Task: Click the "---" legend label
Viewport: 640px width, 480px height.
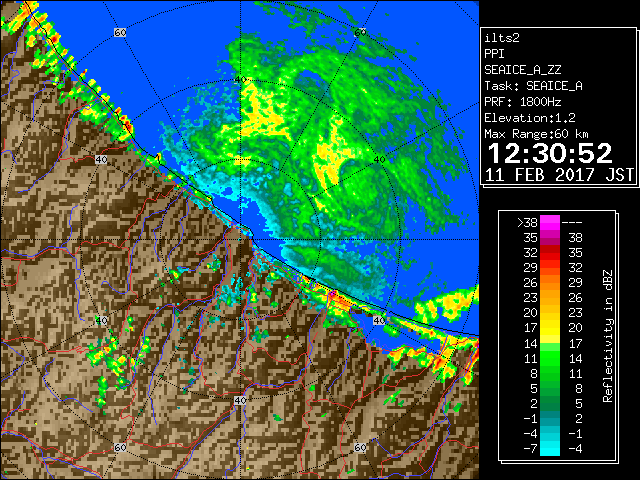Action: click(x=572, y=223)
